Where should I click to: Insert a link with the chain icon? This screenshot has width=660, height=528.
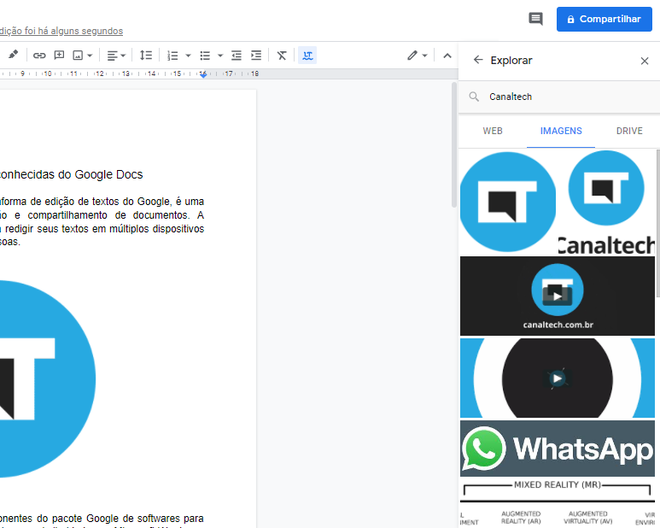point(39,55)
